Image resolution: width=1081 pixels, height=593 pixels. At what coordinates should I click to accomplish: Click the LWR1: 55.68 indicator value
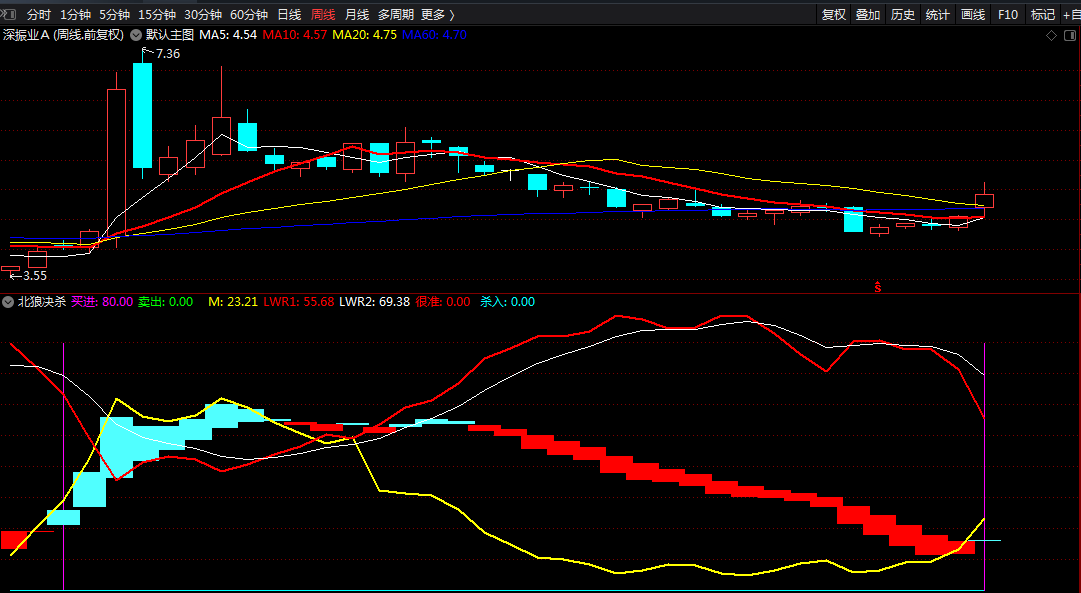pyautogui.click(x=299, y=302)
